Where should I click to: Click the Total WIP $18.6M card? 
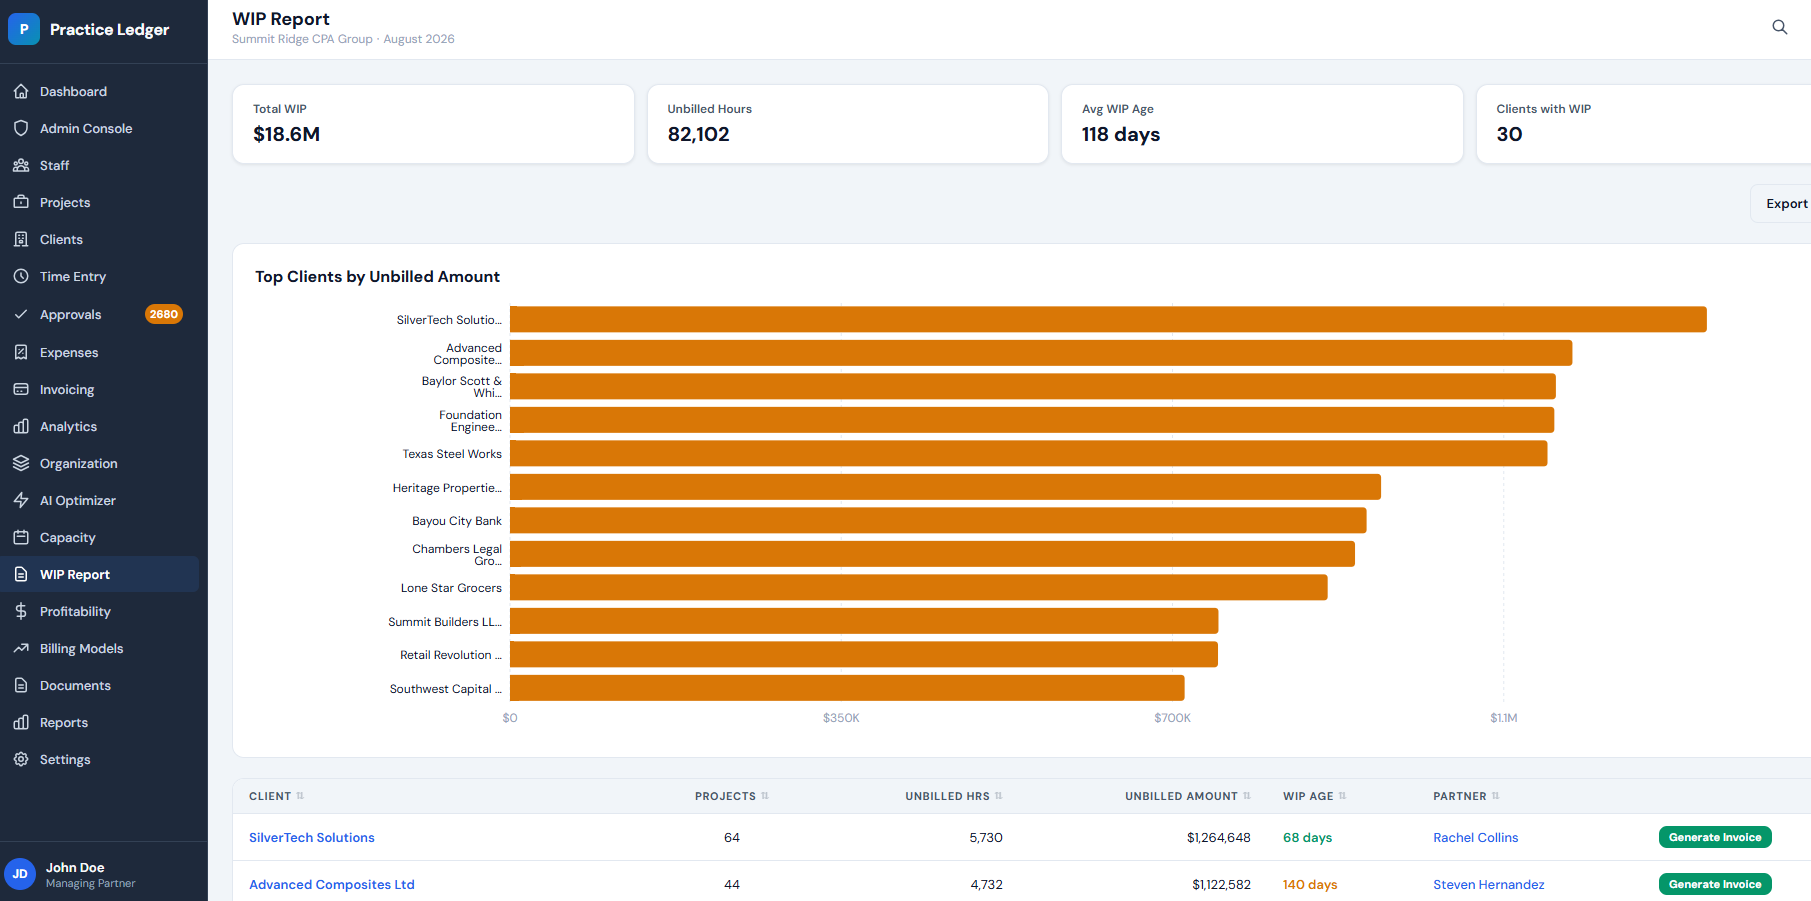433,124
